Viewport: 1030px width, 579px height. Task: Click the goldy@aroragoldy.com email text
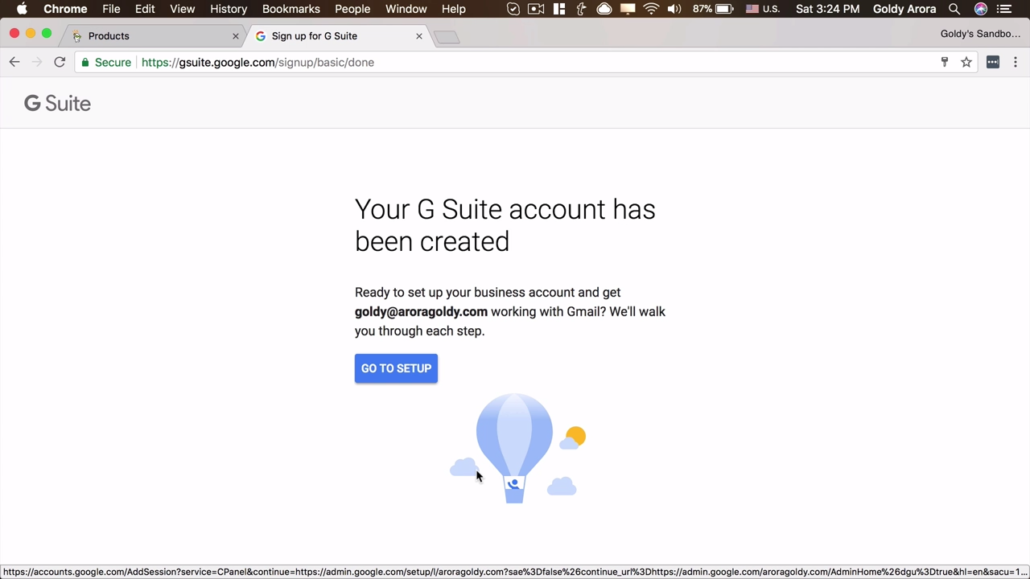tap(421, 312)
